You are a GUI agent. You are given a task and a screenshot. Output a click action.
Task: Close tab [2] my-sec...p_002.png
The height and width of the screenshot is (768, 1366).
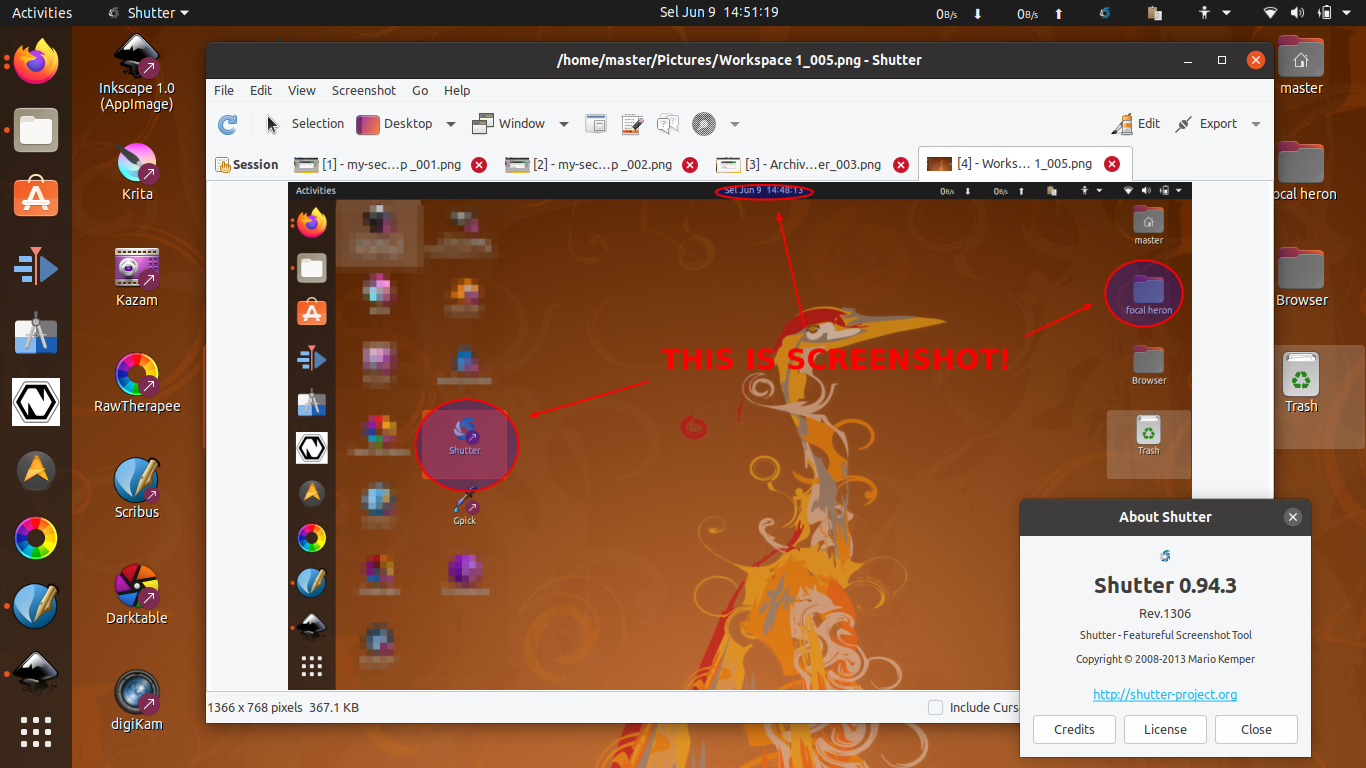[x=690, y=164]
